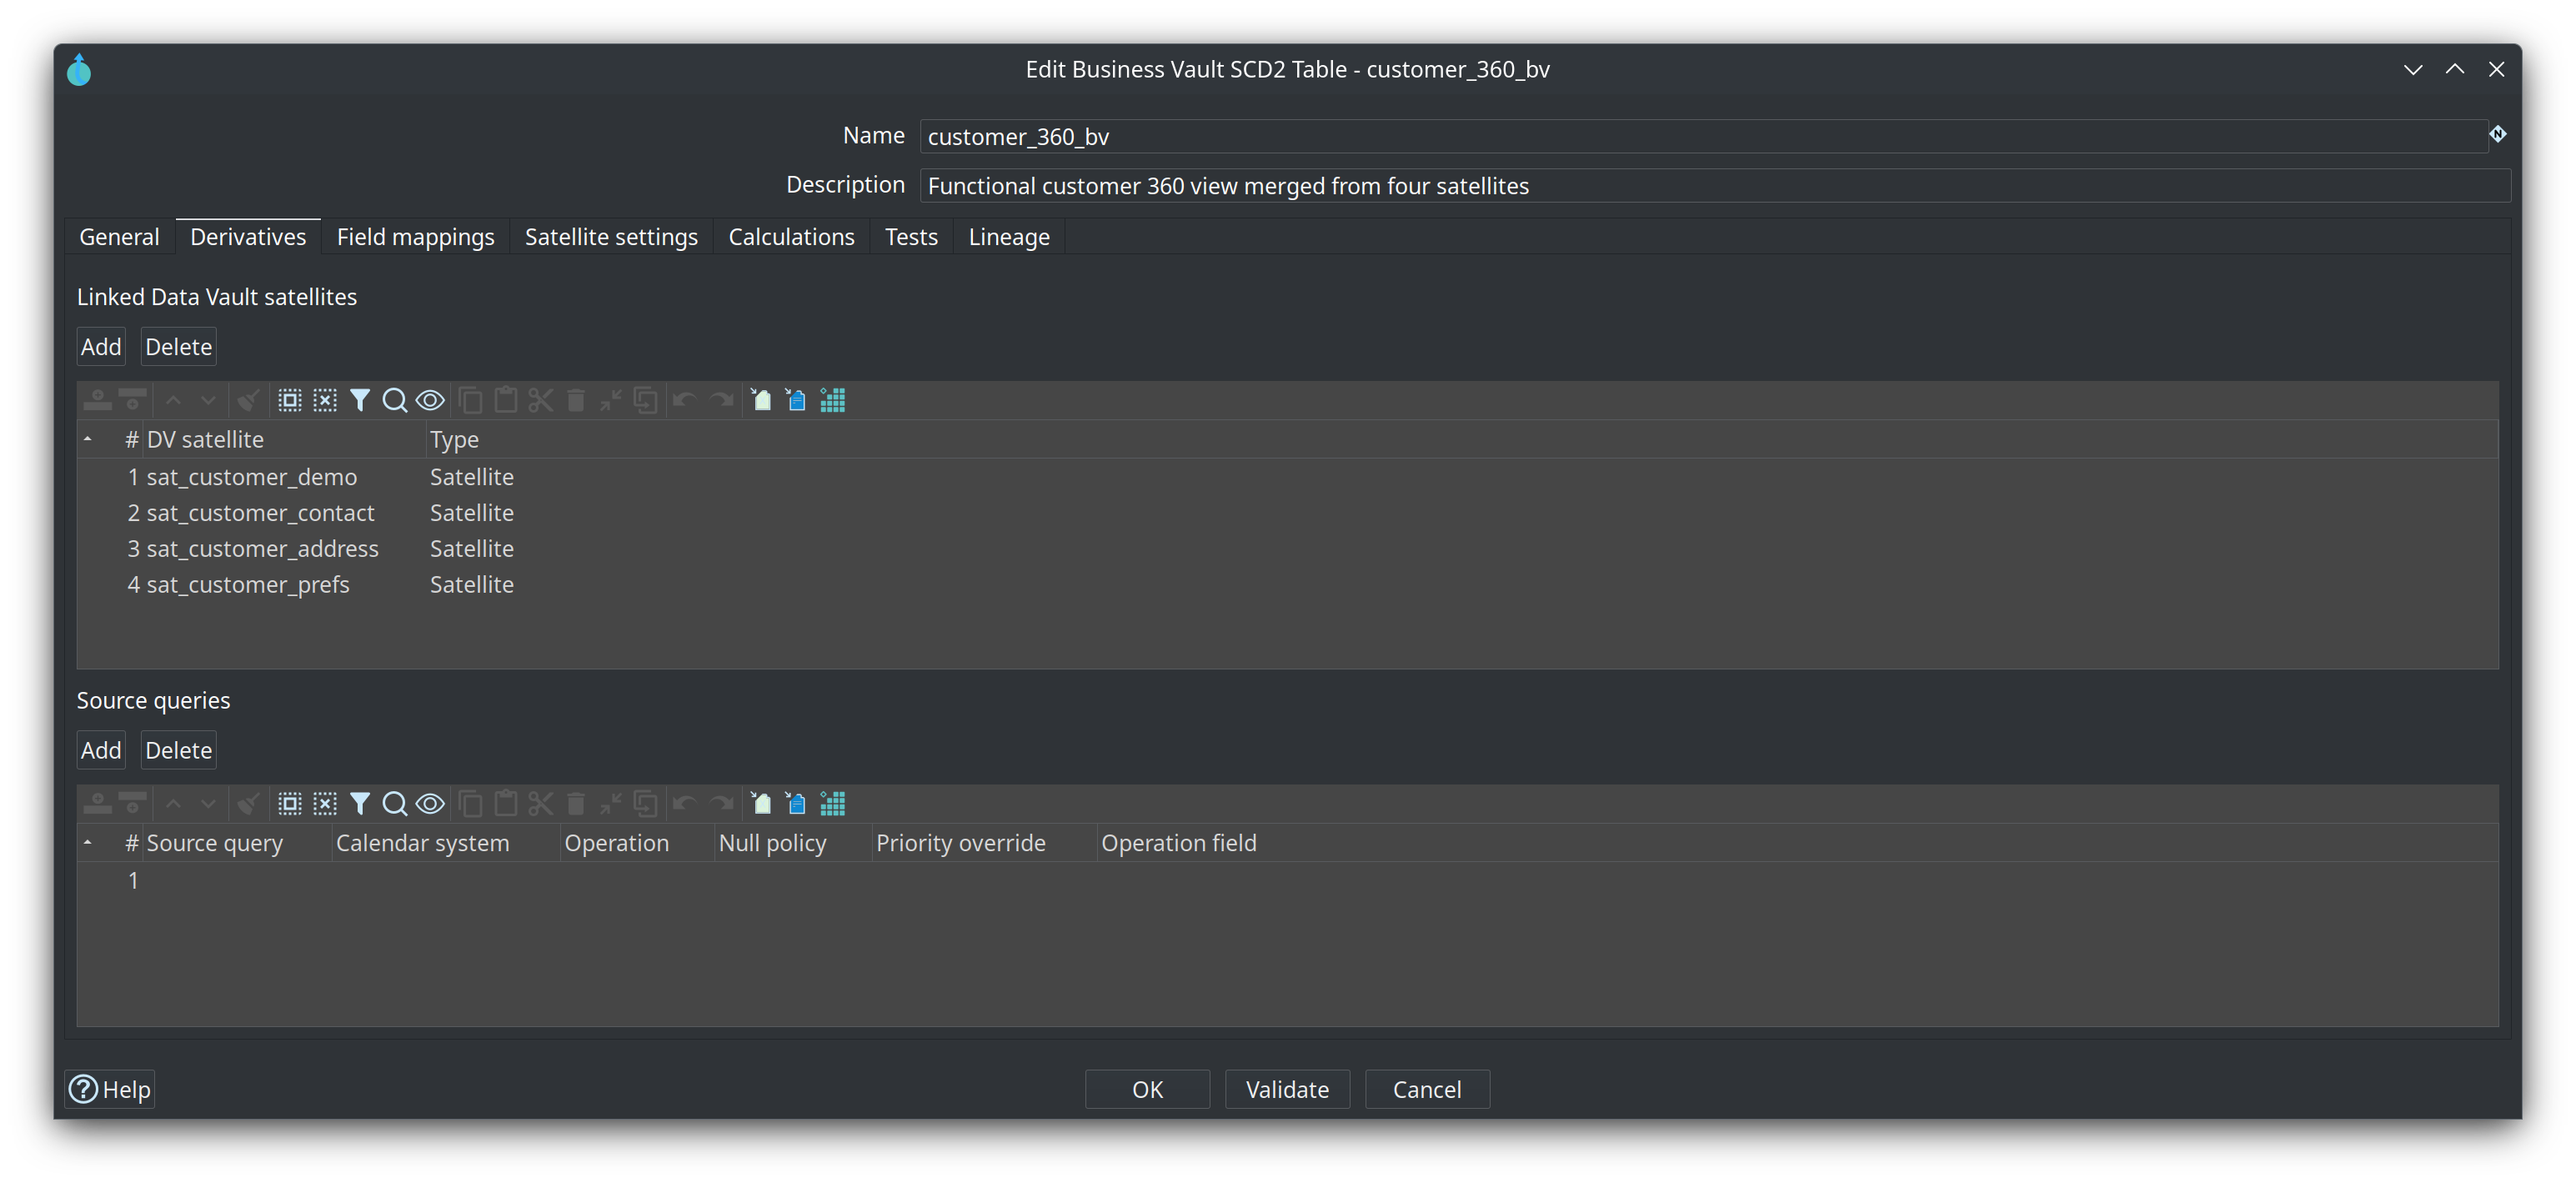Open the General tab
Image resolution: width=2576 pixels, height=1183 pixels.
coord(119,237)
